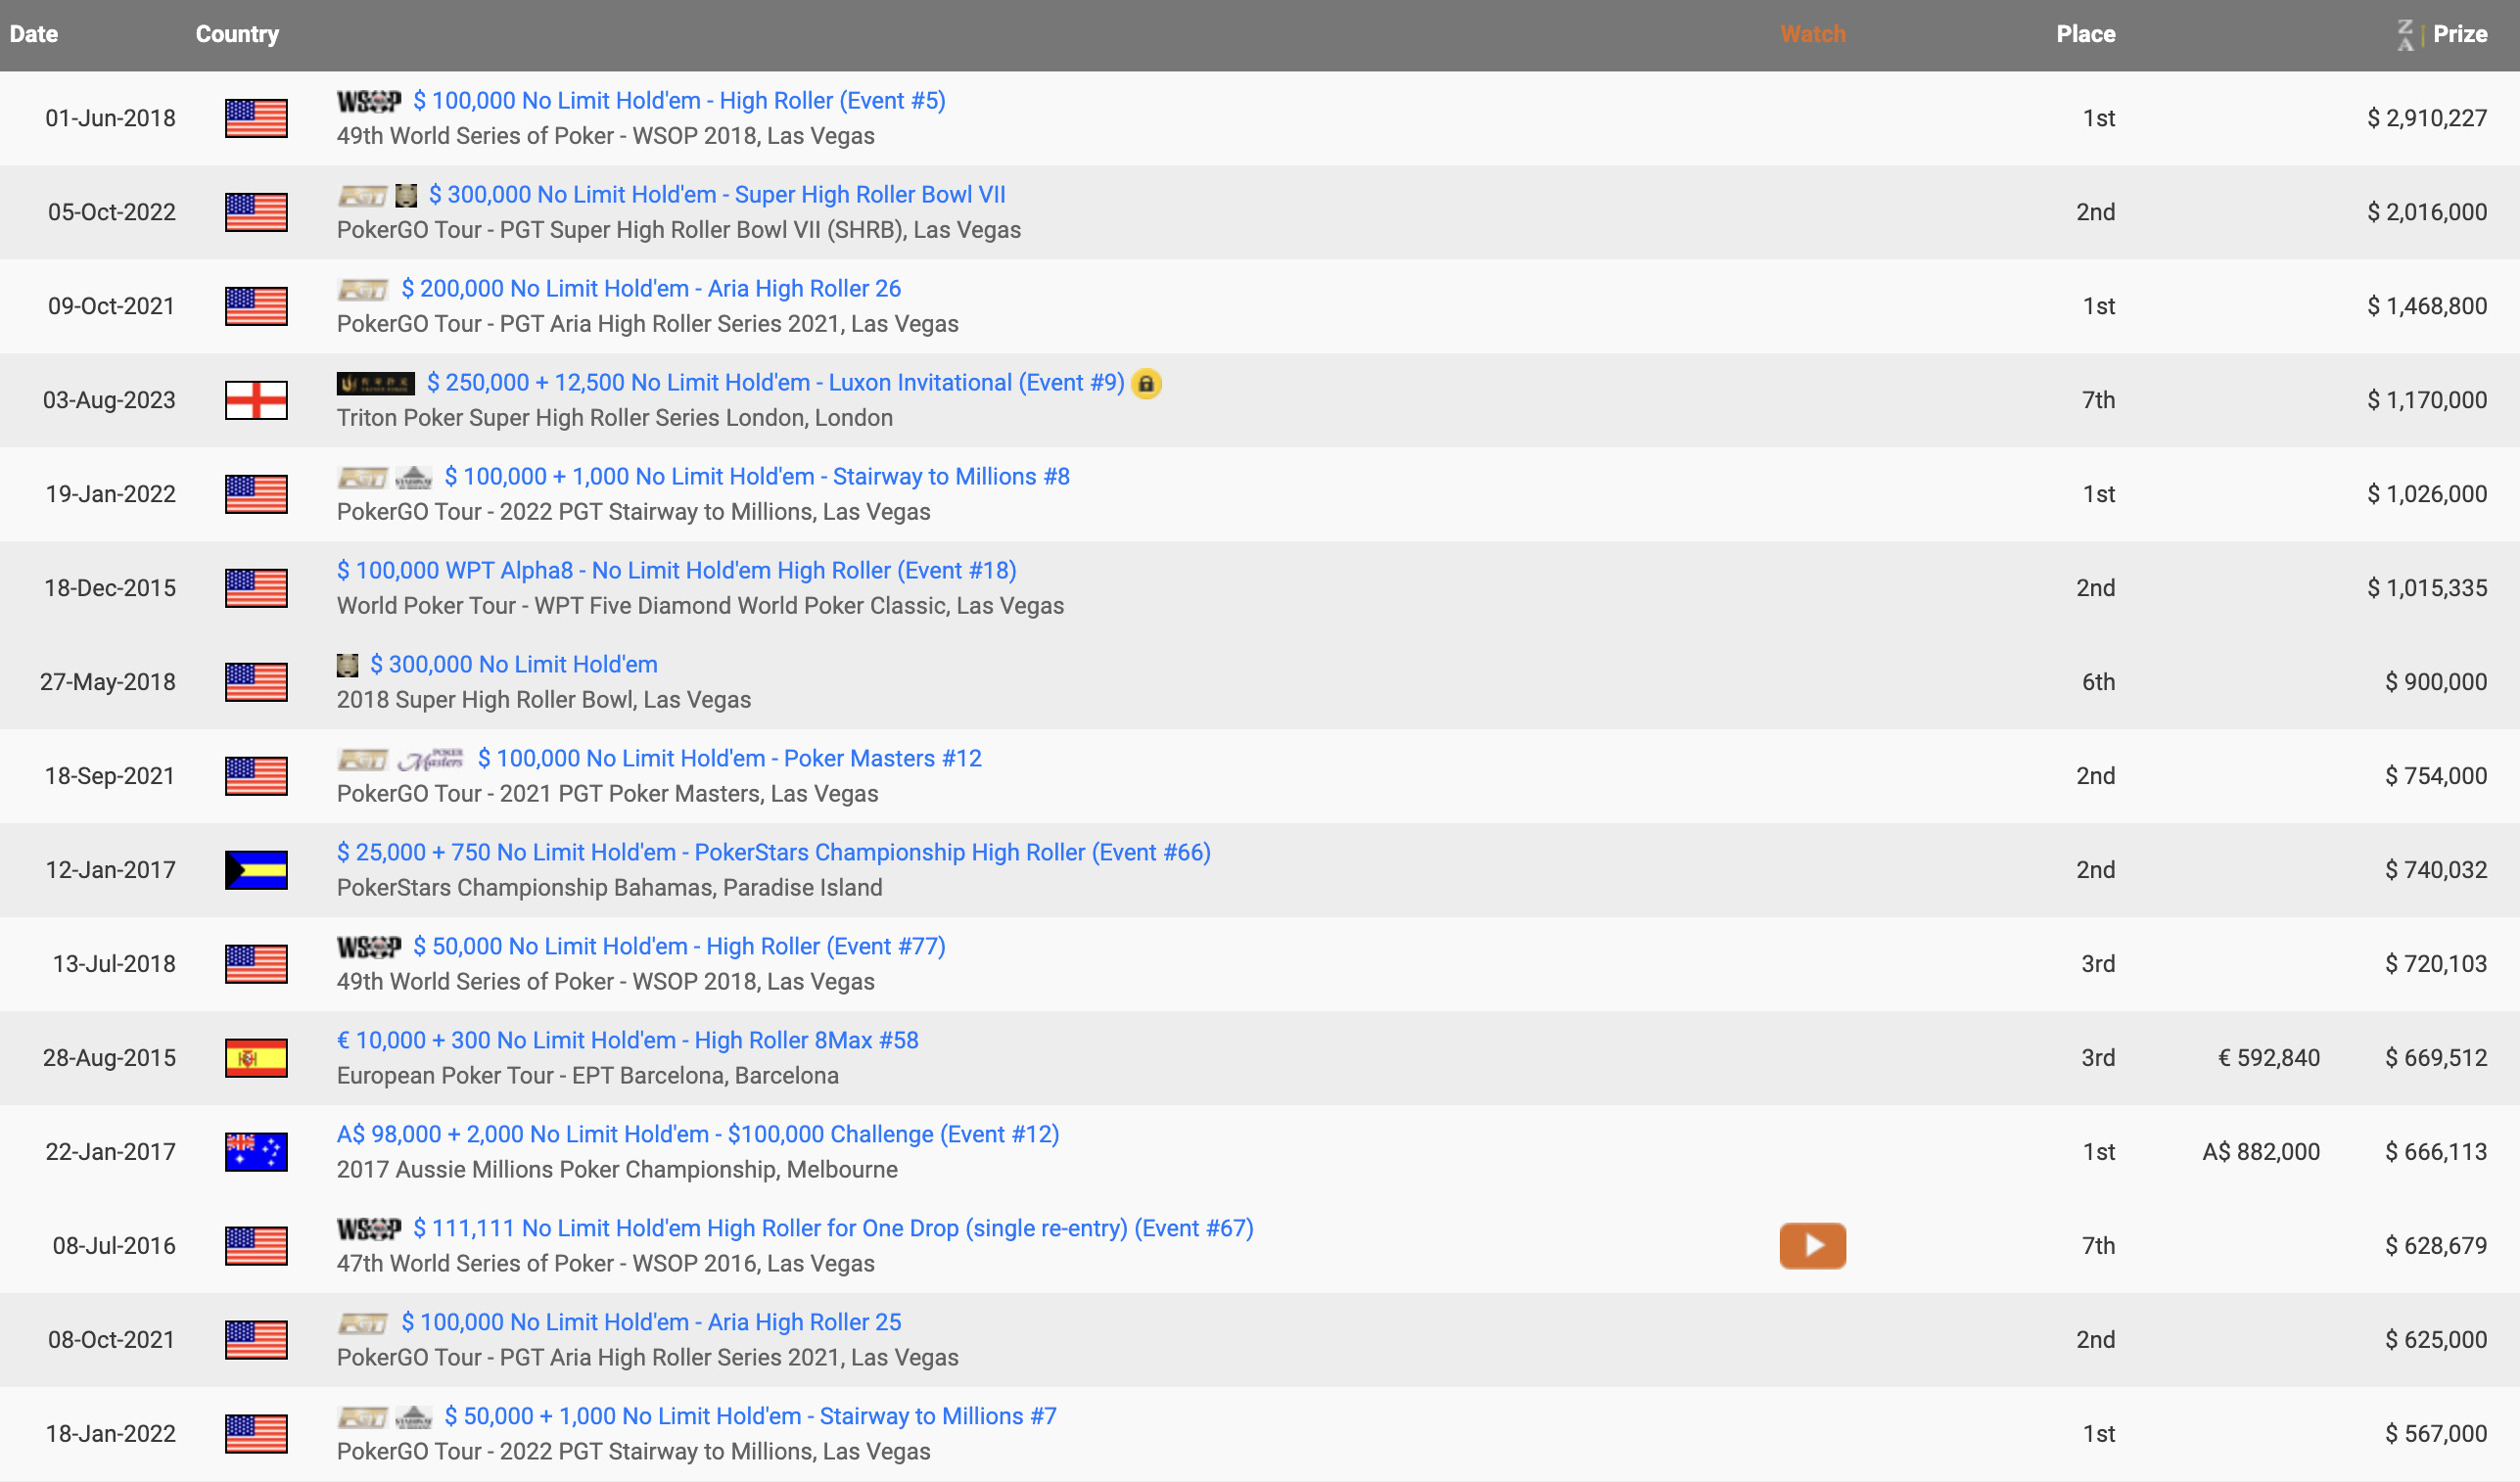Click the Australia flag on Aussie Millions row

[256, 1152]
